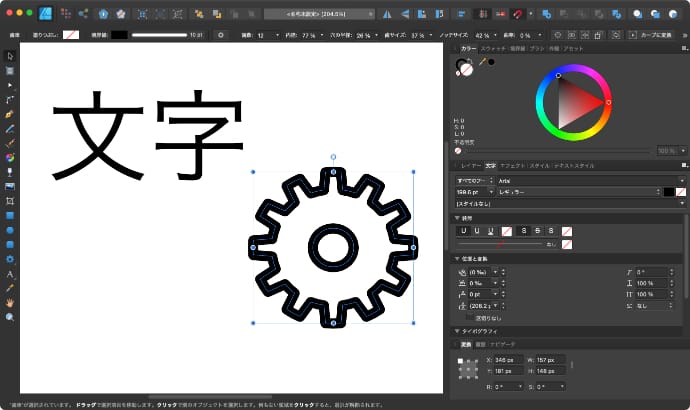
Task: Click the black stroke color swatch
Action: click(119, 34)
